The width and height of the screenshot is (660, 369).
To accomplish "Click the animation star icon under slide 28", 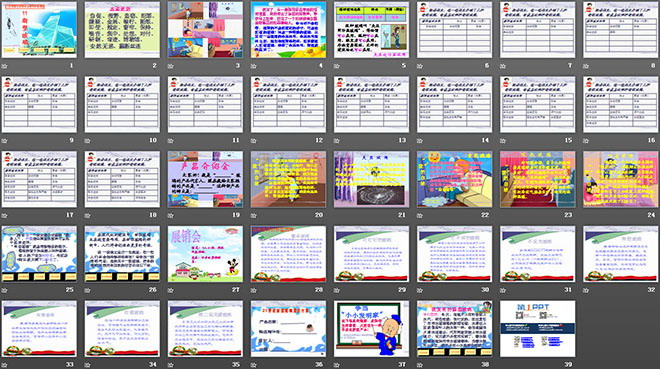I will [x=254, y=290].
